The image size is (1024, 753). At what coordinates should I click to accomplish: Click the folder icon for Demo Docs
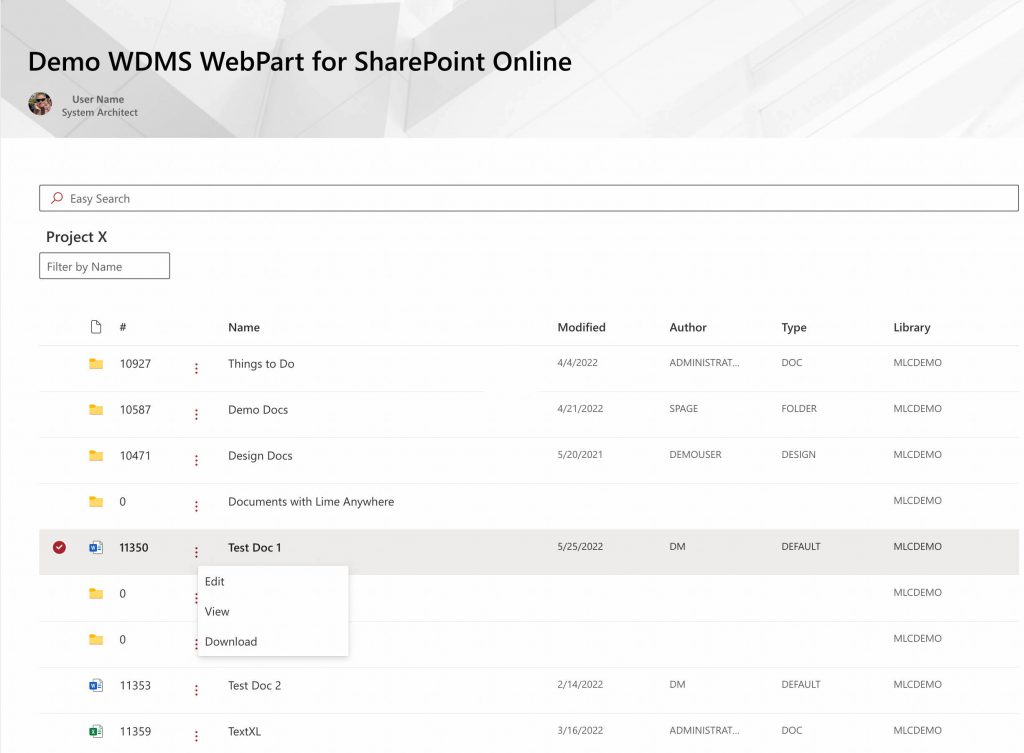pyautogui.click(x=96, y=409)
